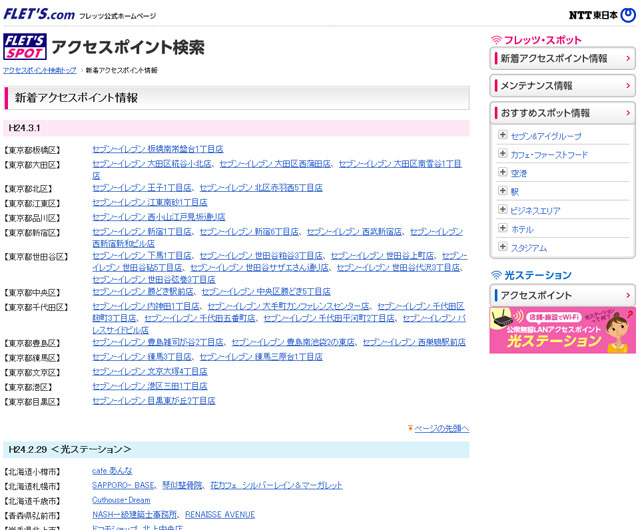Open セブン-イレブン 港区三田1丁目店 link
The height and width of the screenshot is (530, 640).
[x=150, y=386]
